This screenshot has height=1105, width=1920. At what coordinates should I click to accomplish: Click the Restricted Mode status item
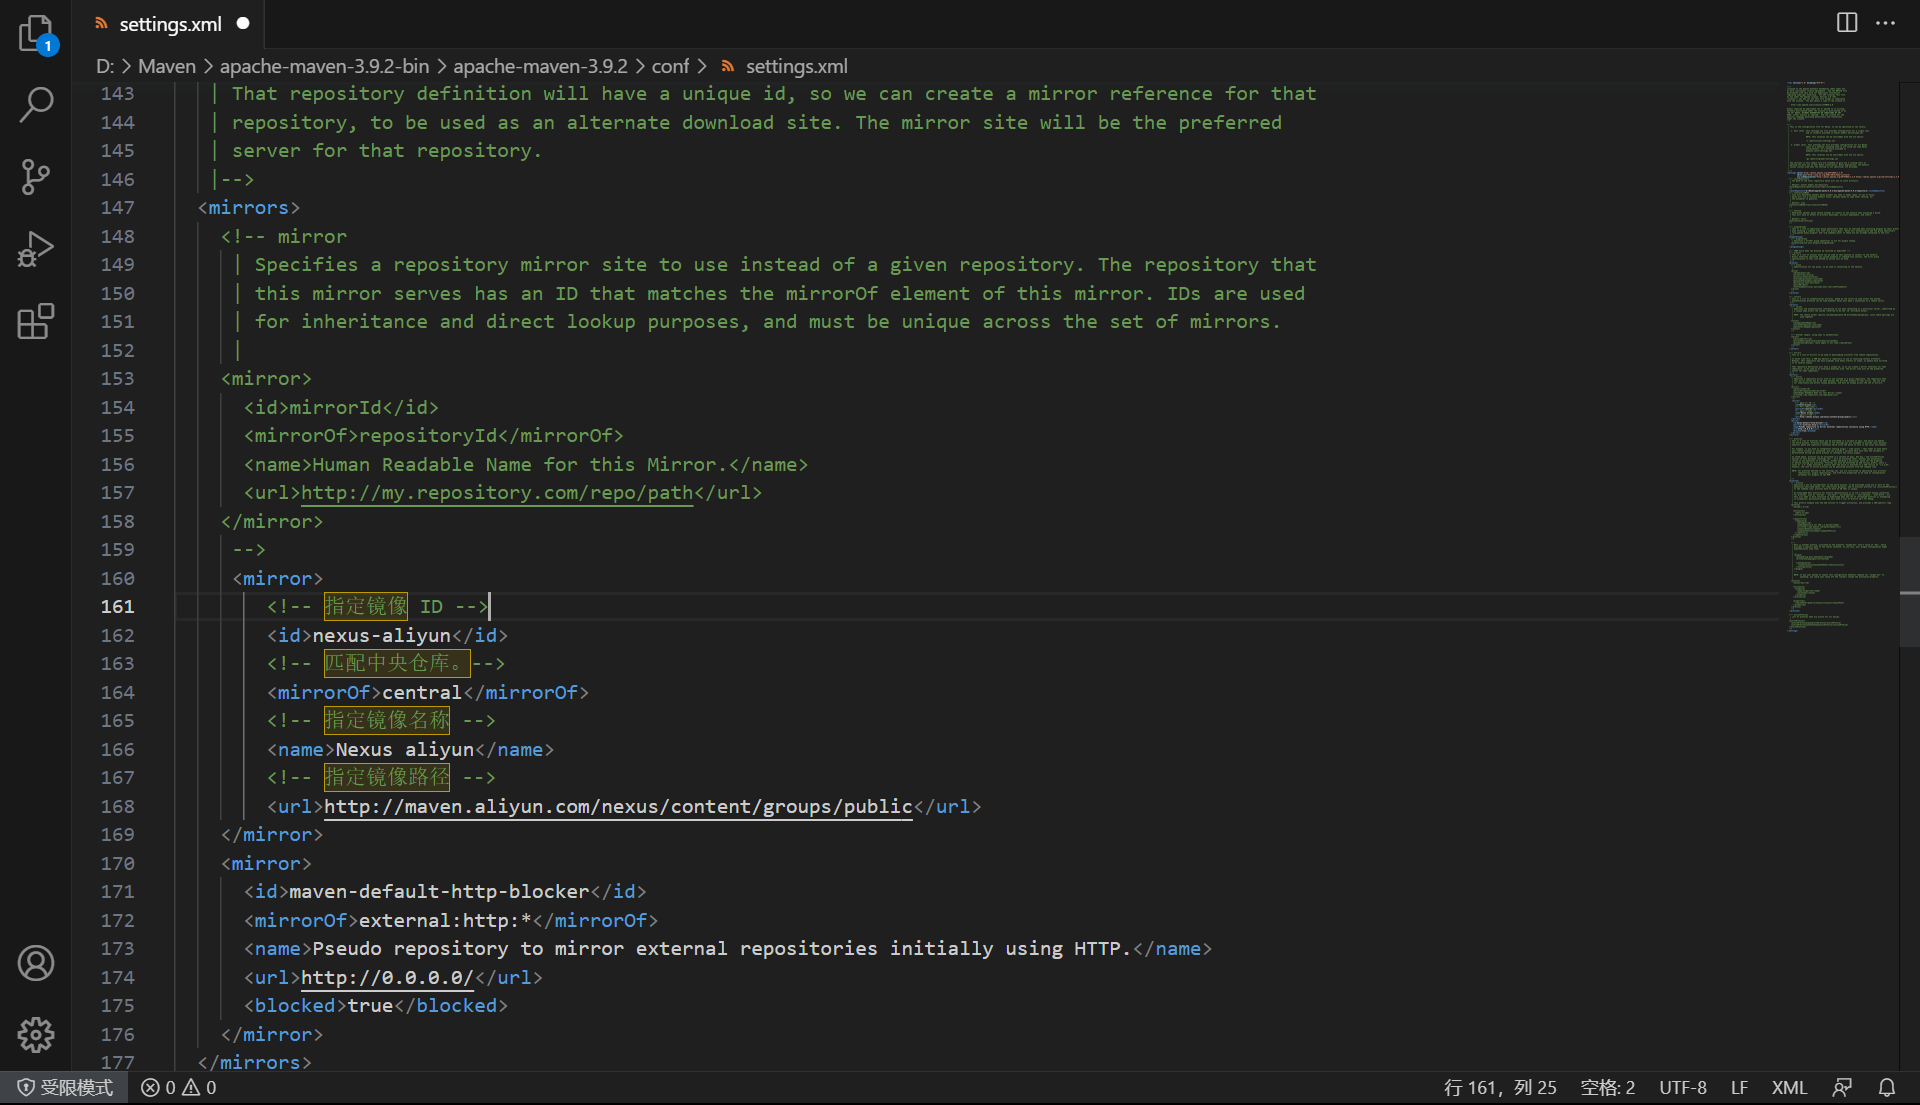pyautogui.click(x=64, y=1087)
